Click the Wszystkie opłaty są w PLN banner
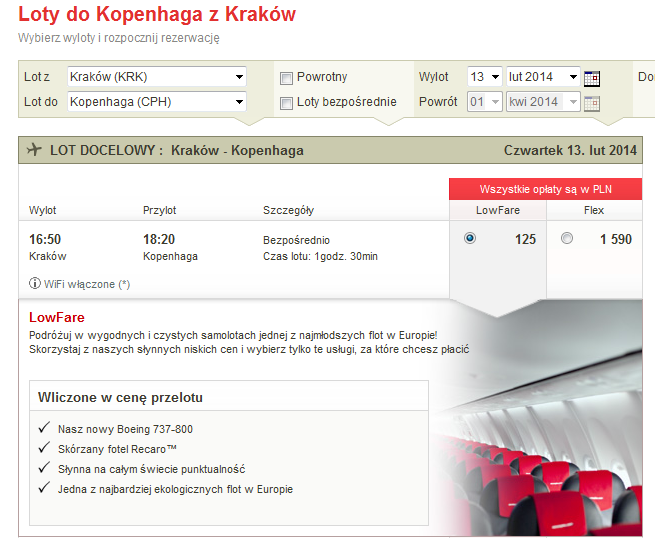Image resolution: width=655 pixels, height=538 pixels. [x=546, y=189]
